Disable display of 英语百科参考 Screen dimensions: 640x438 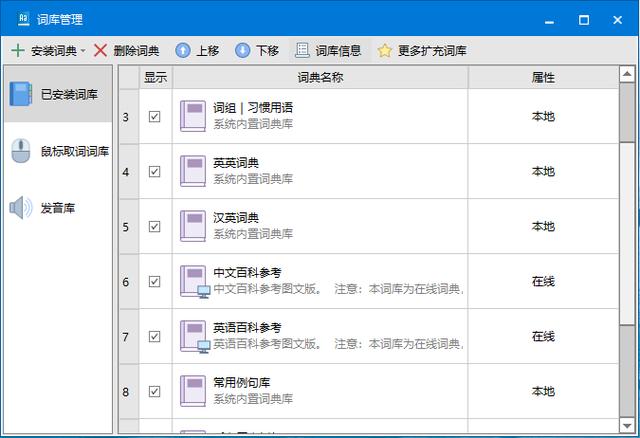click(x=154, y=337)
